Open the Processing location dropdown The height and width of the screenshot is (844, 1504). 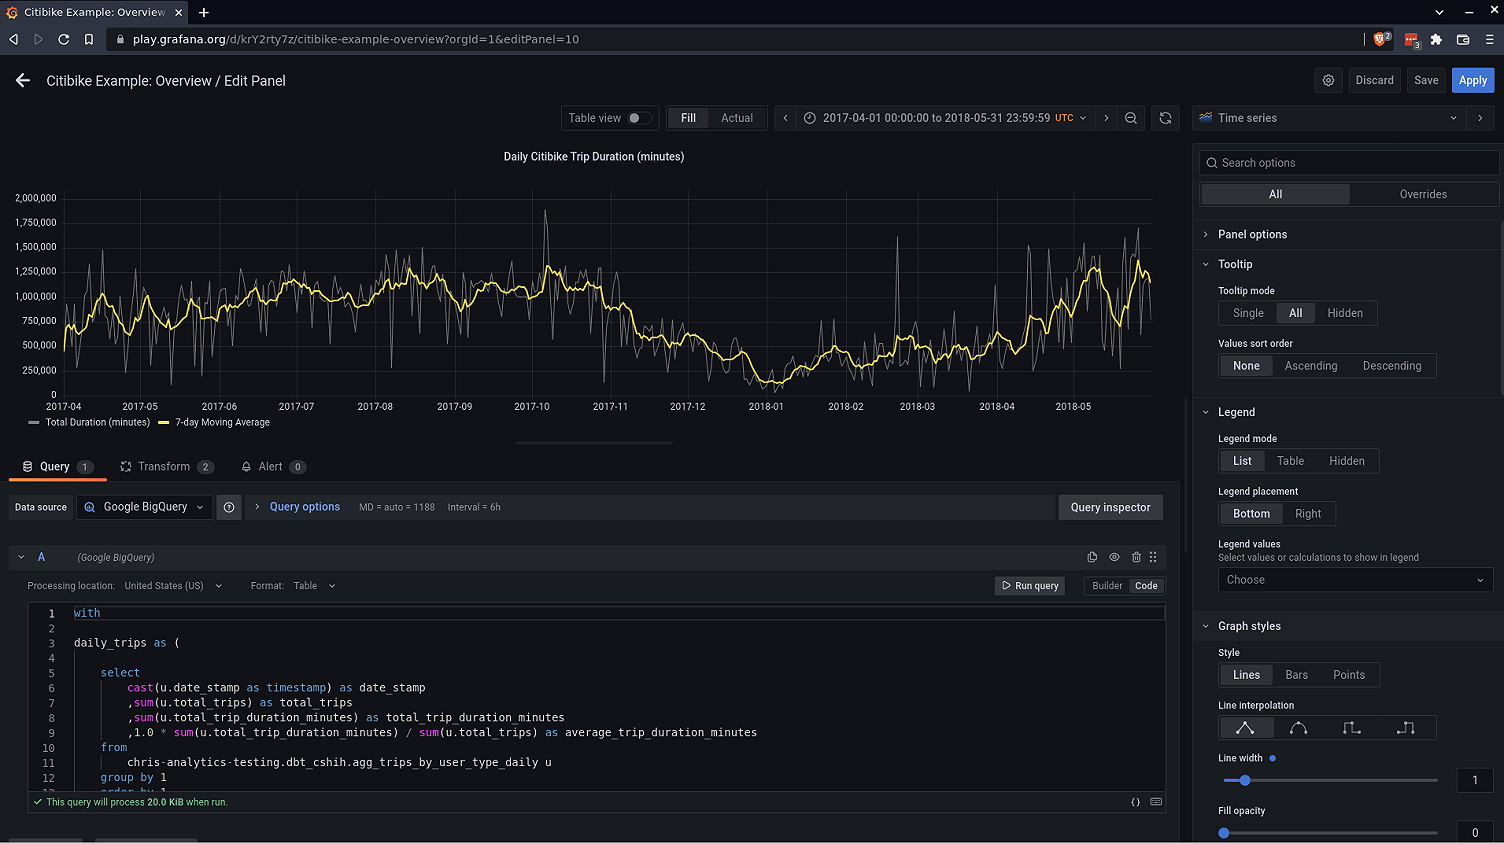click(173, 586)
